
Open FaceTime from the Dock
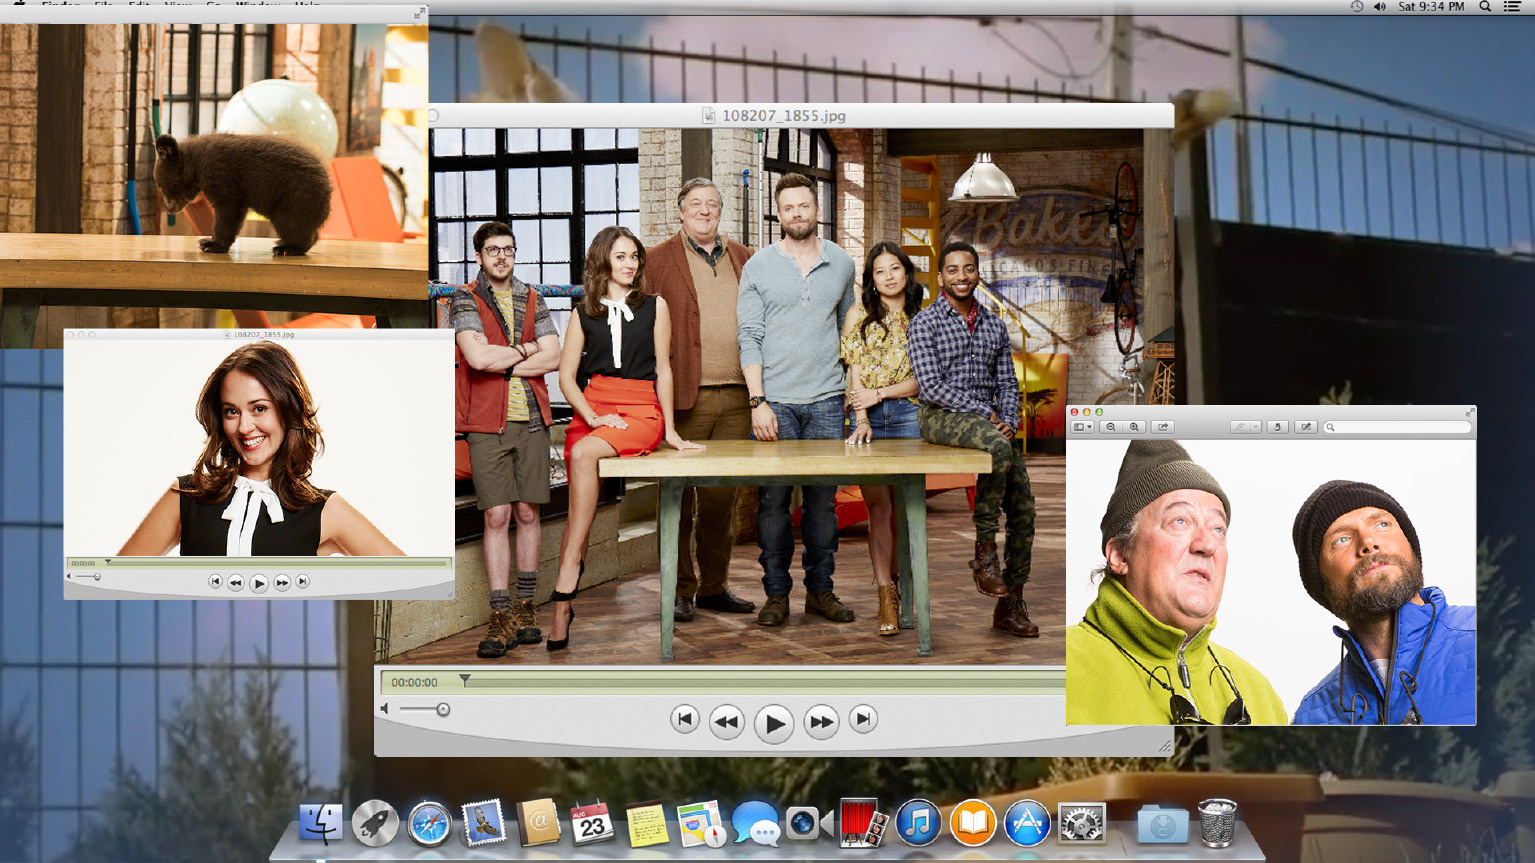pos(809,824)
